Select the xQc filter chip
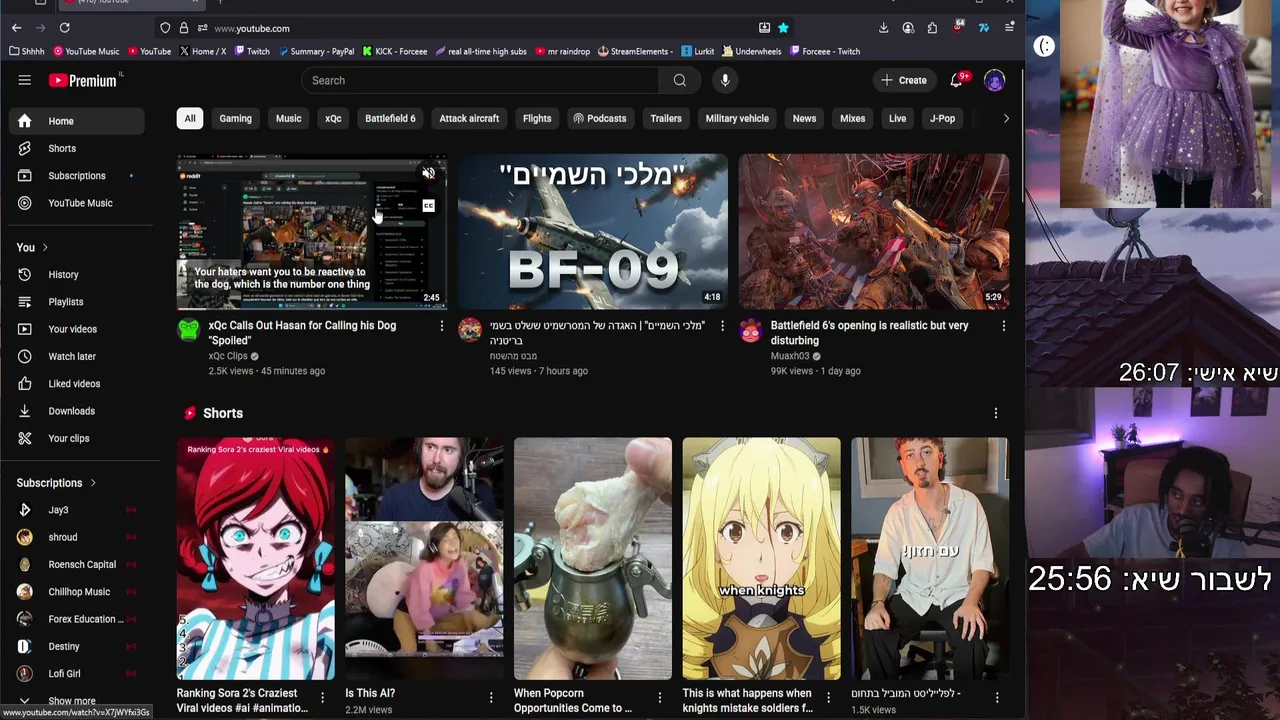The image size is (1280, 720). click(x=333, y=118)
